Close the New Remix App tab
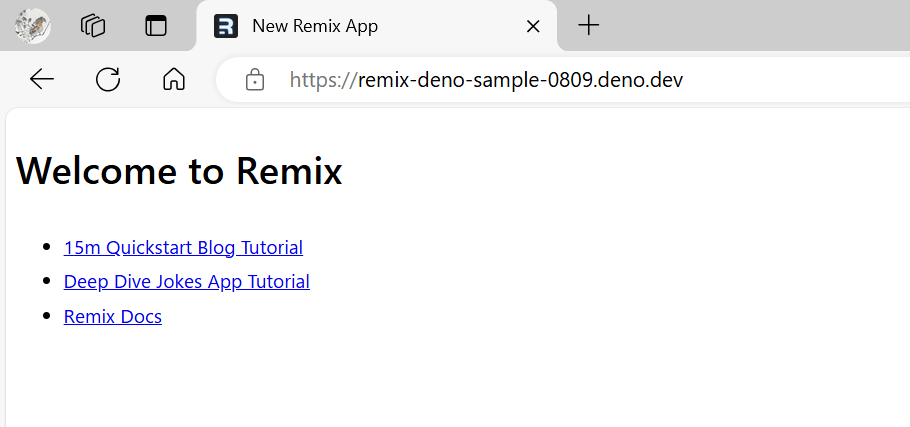This screenshot has width=910, height=427. [533, 26]
